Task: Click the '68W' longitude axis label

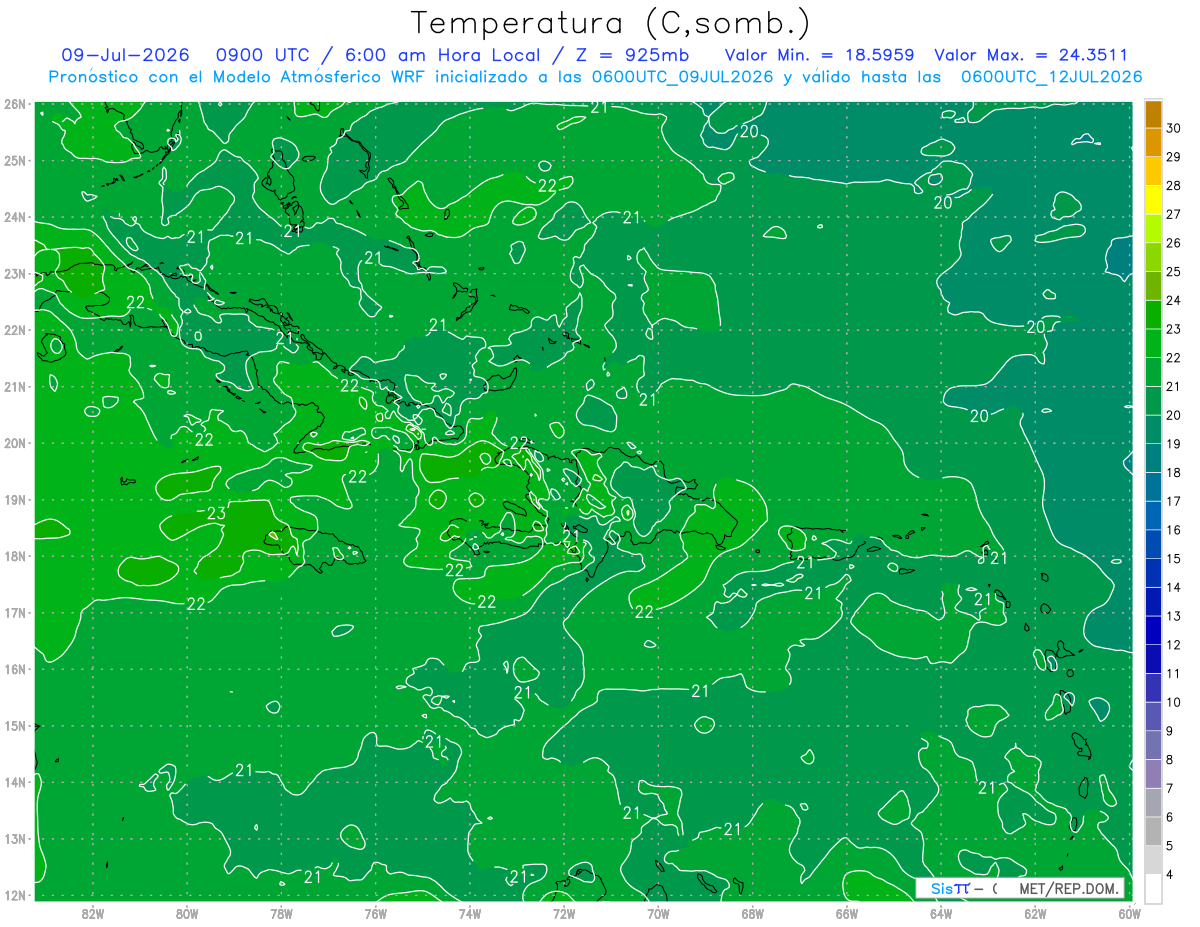Action: [753, 912]
